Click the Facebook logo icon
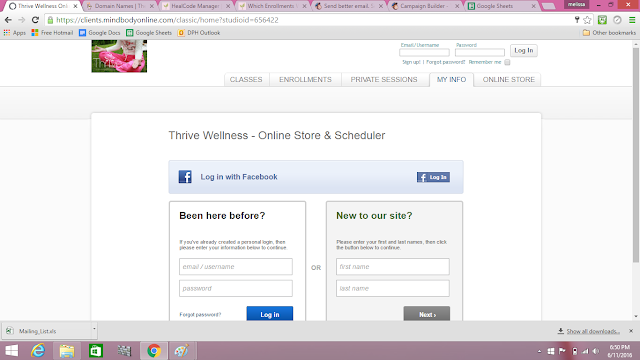 185,177
